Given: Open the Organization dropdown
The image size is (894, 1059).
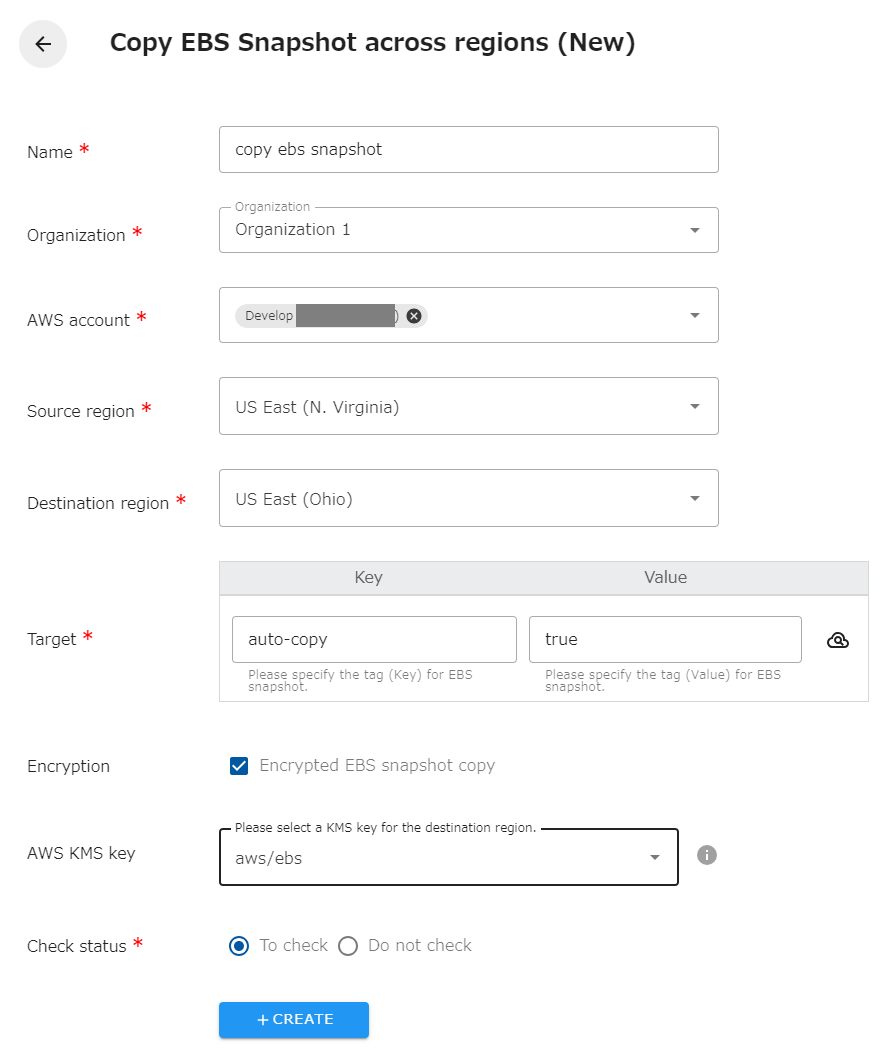Looking at the screenshot, I should click(x=694, y=230).
